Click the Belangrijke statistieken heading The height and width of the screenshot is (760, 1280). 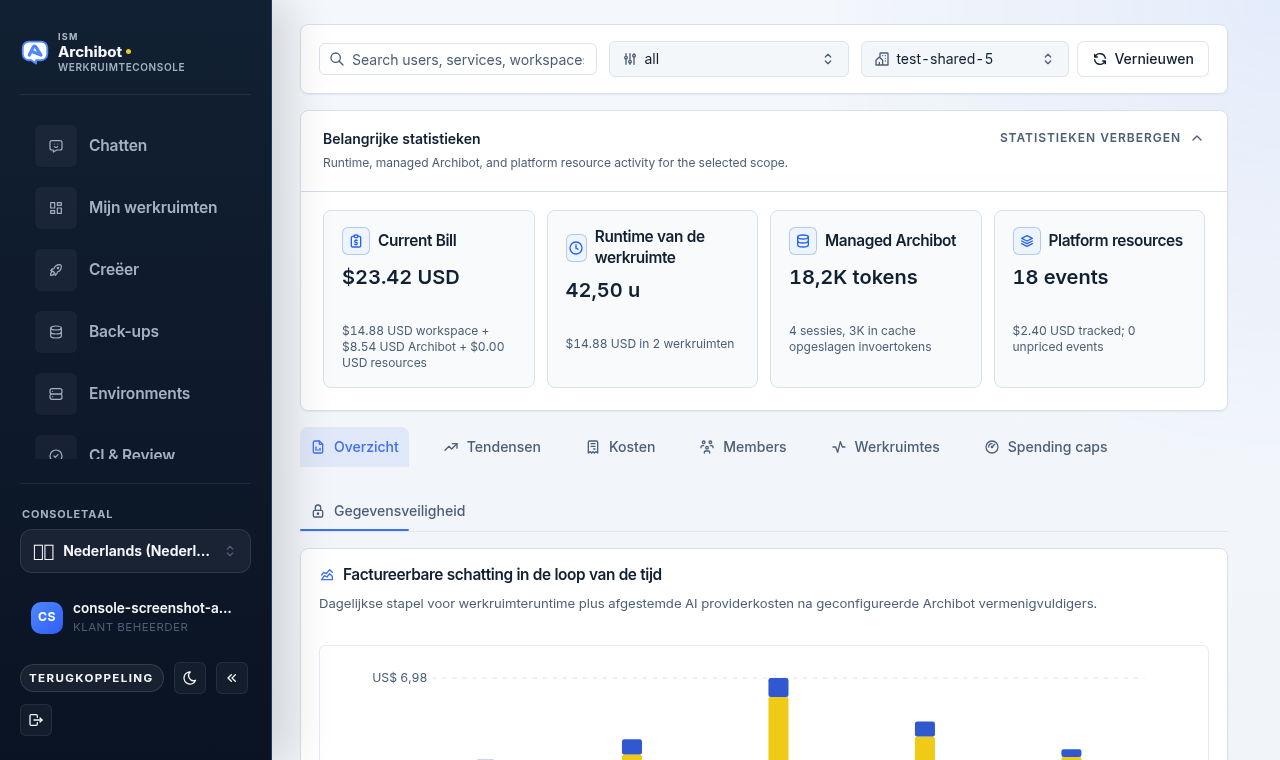click(x=402, y=139)
